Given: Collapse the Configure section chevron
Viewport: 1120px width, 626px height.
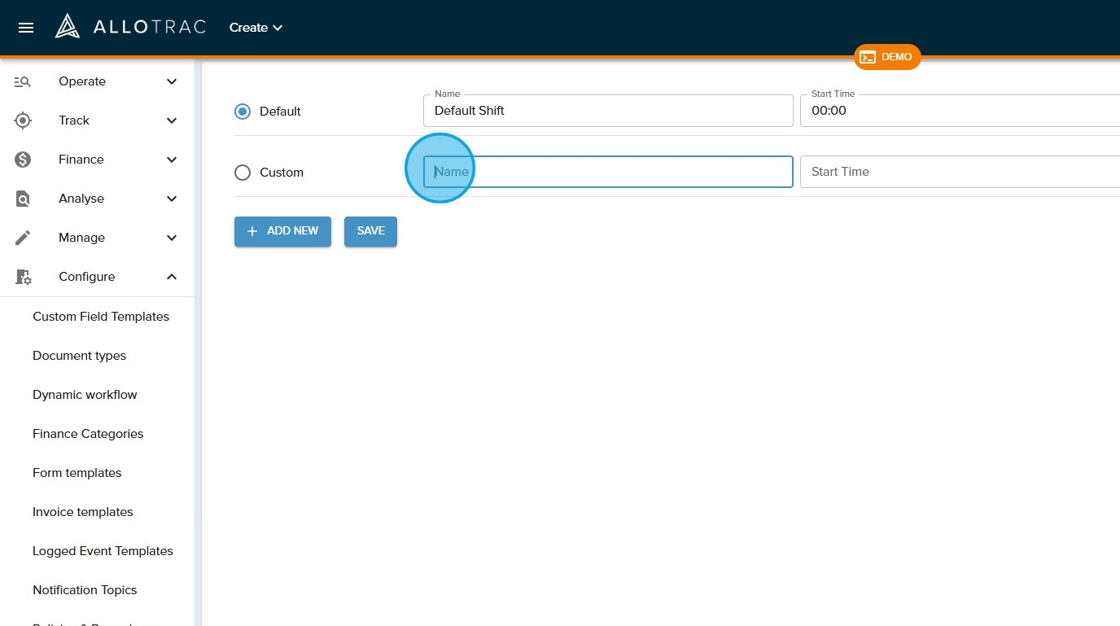Looking at the screenshot, I should pos(172,277).
